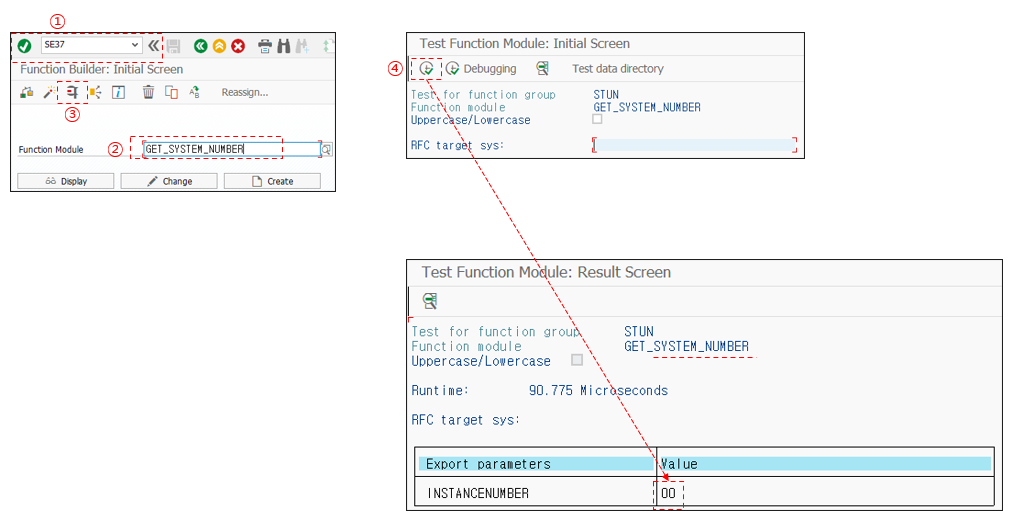Viewport: 1011px width, 518px height.
Task: Click the Function Builder: Initial Screen title
Action: [x=101, y=69]
